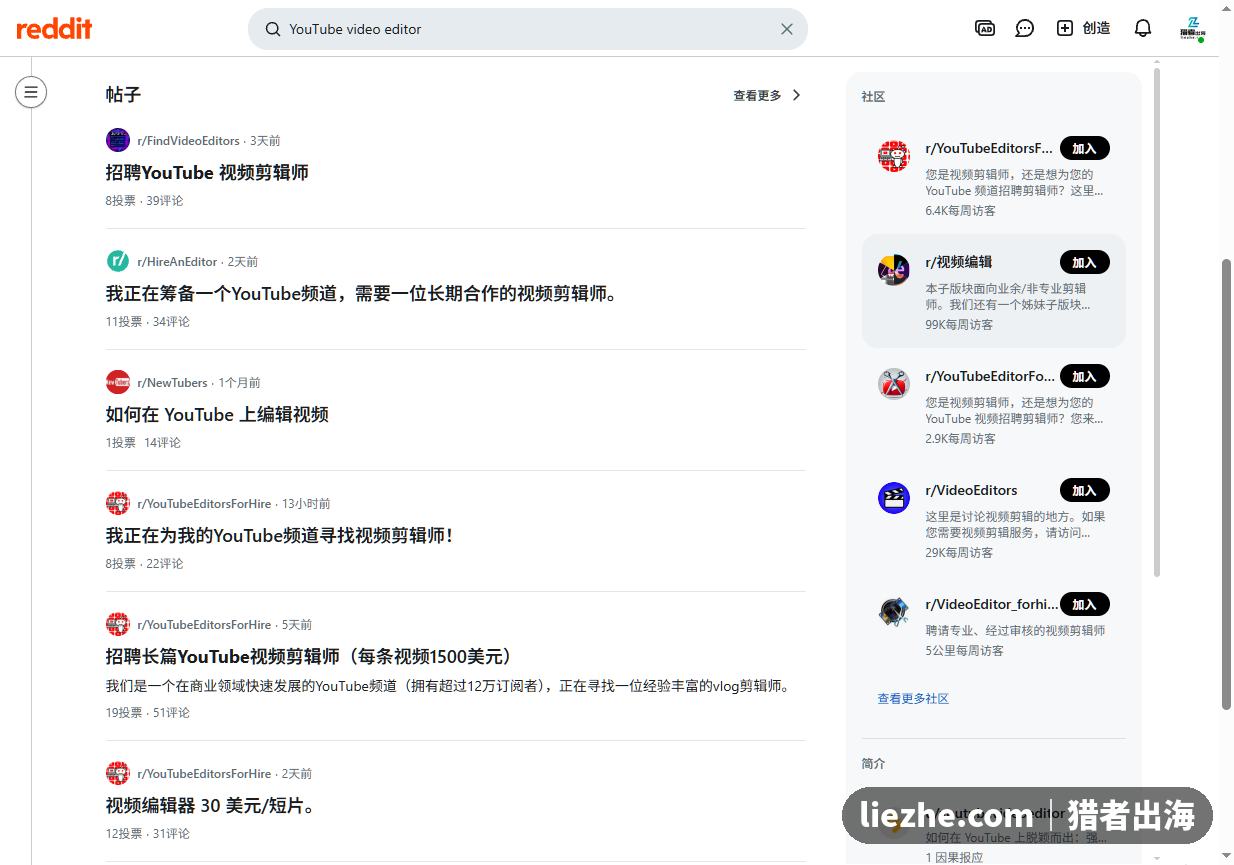Open post 招聘长篇YouTube视频剪辑师
The image size is (1234, 865).
tap(313, 656)
